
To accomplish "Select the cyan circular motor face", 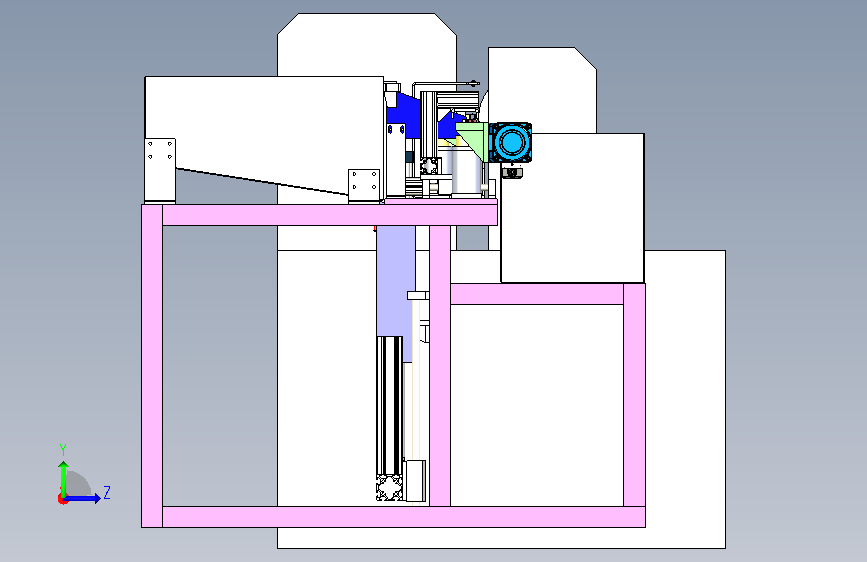I will click(x=510, y=142).
